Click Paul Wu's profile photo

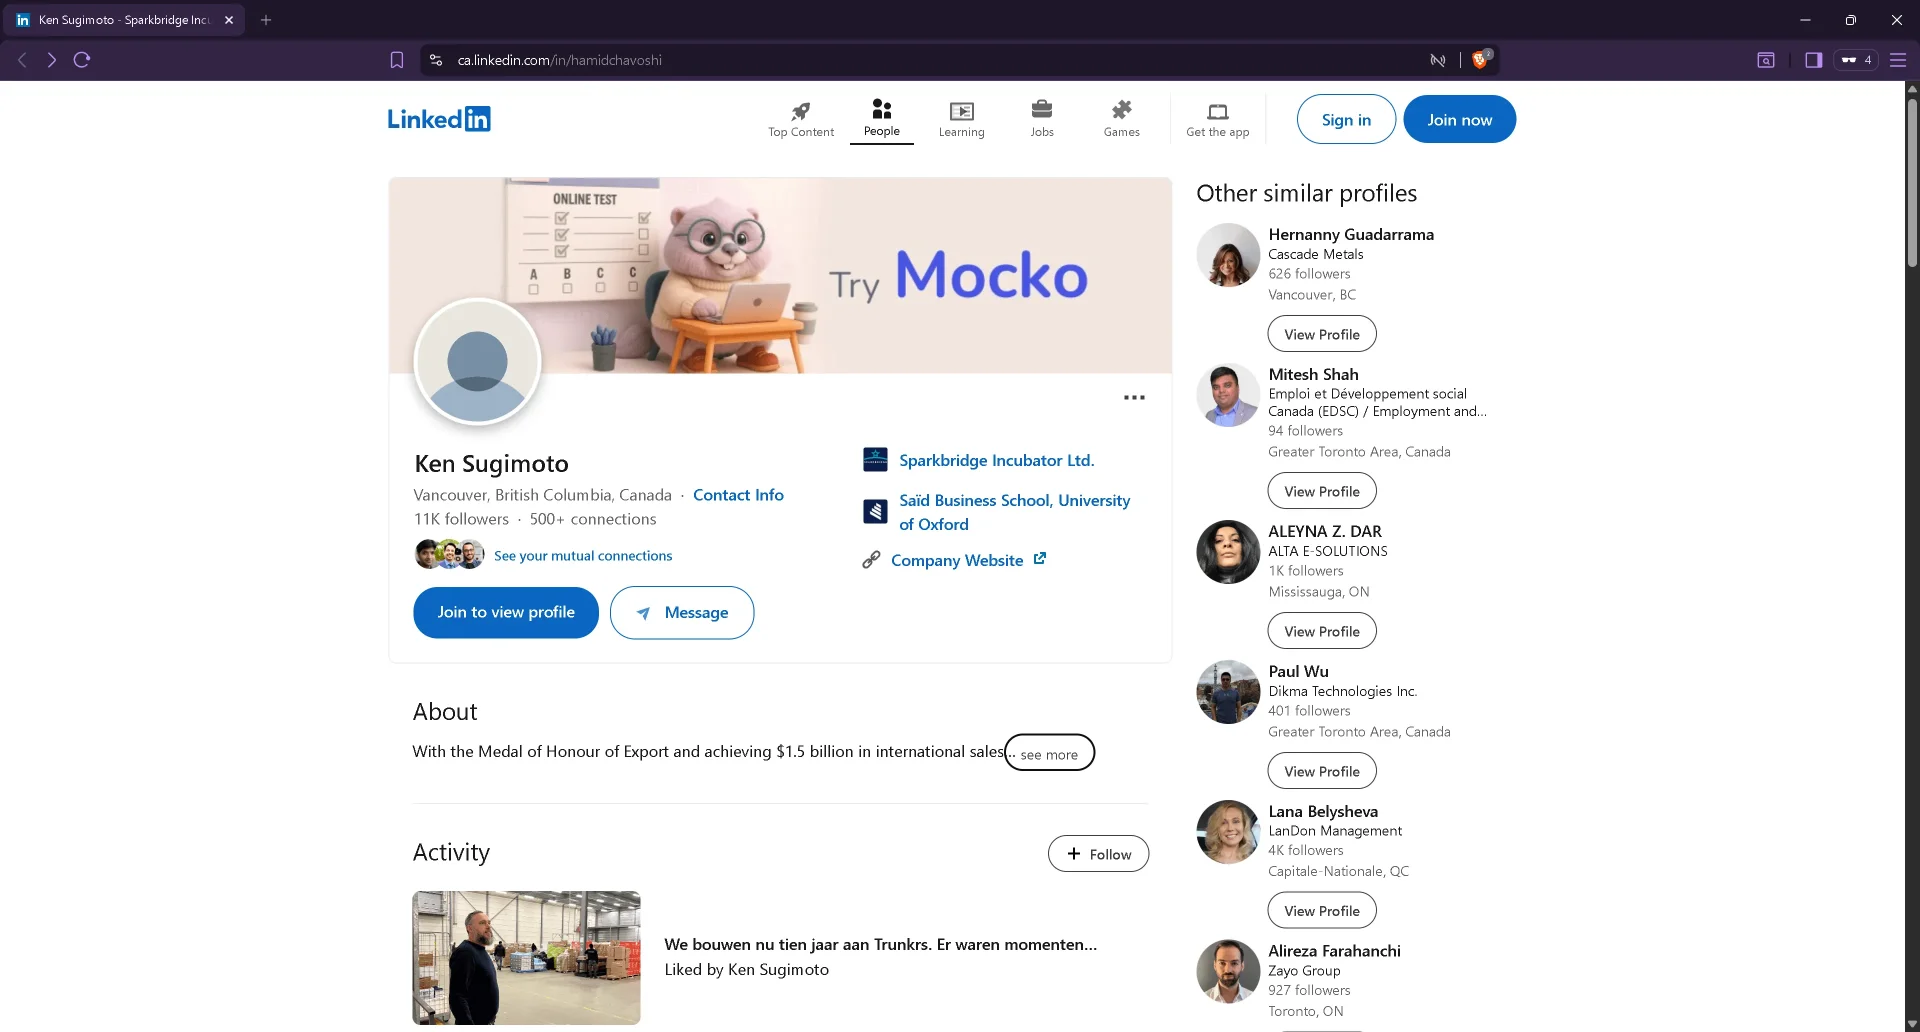pyautogui.click(x=1228, y=692)
